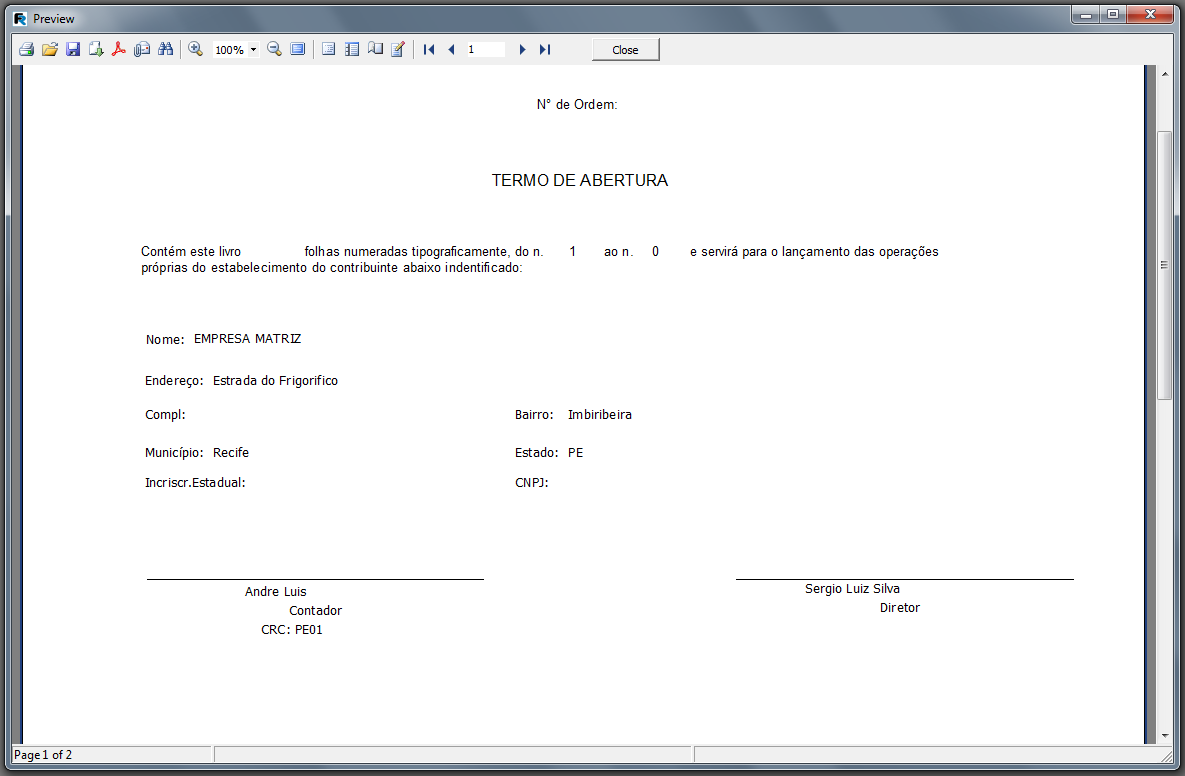Click the Print report icon
This screenshot has height=776, width=1185.
(26, 50)
